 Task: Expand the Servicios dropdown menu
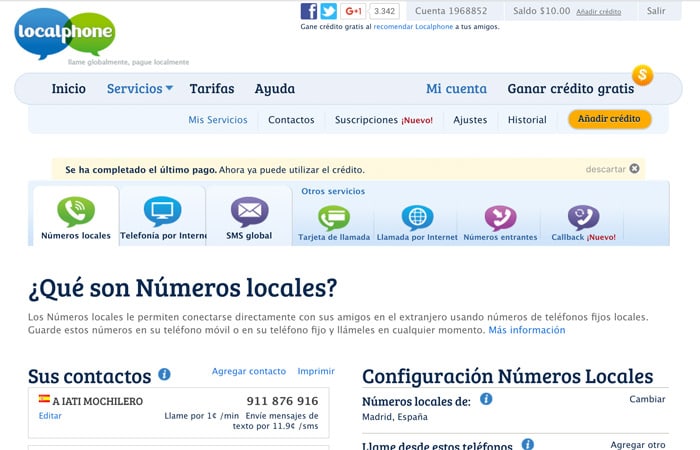140,88
